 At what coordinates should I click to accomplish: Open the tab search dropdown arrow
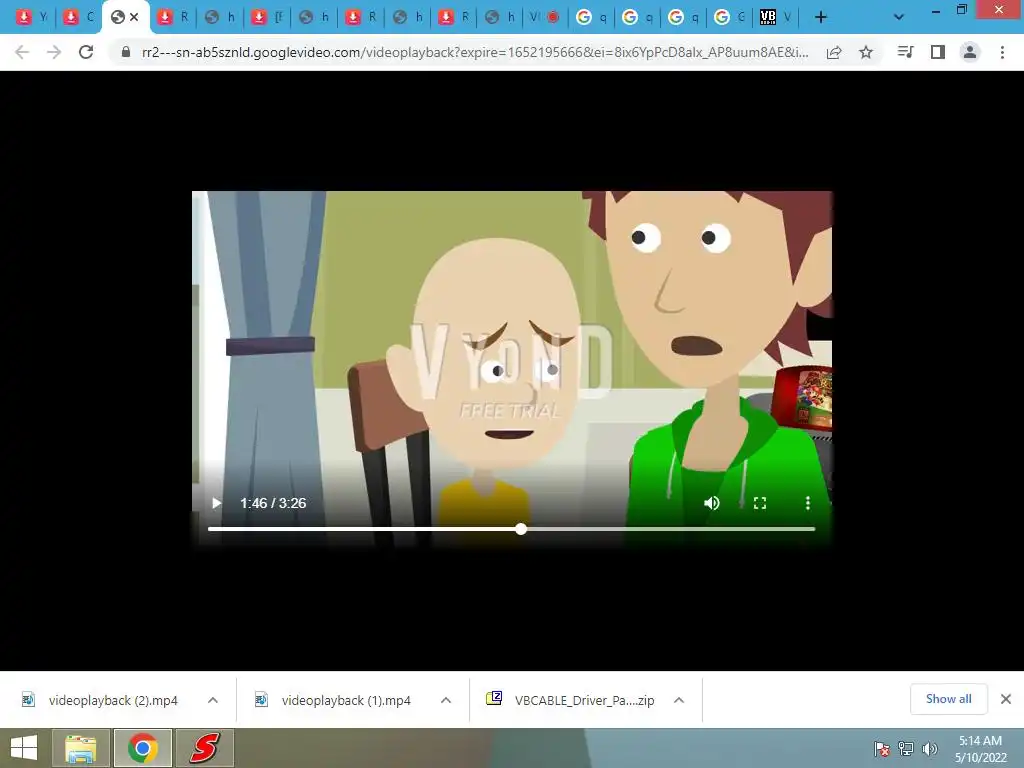click(x=899, y=18)
